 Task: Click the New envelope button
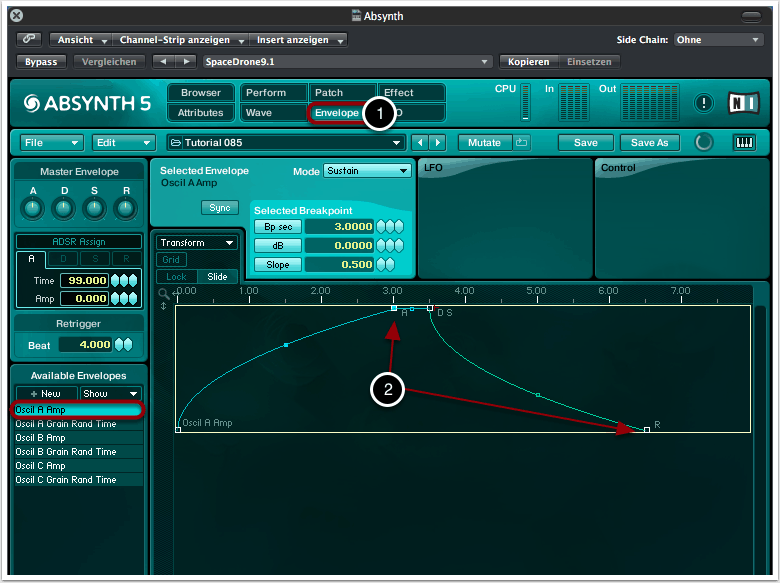click(x=45, y=393)
